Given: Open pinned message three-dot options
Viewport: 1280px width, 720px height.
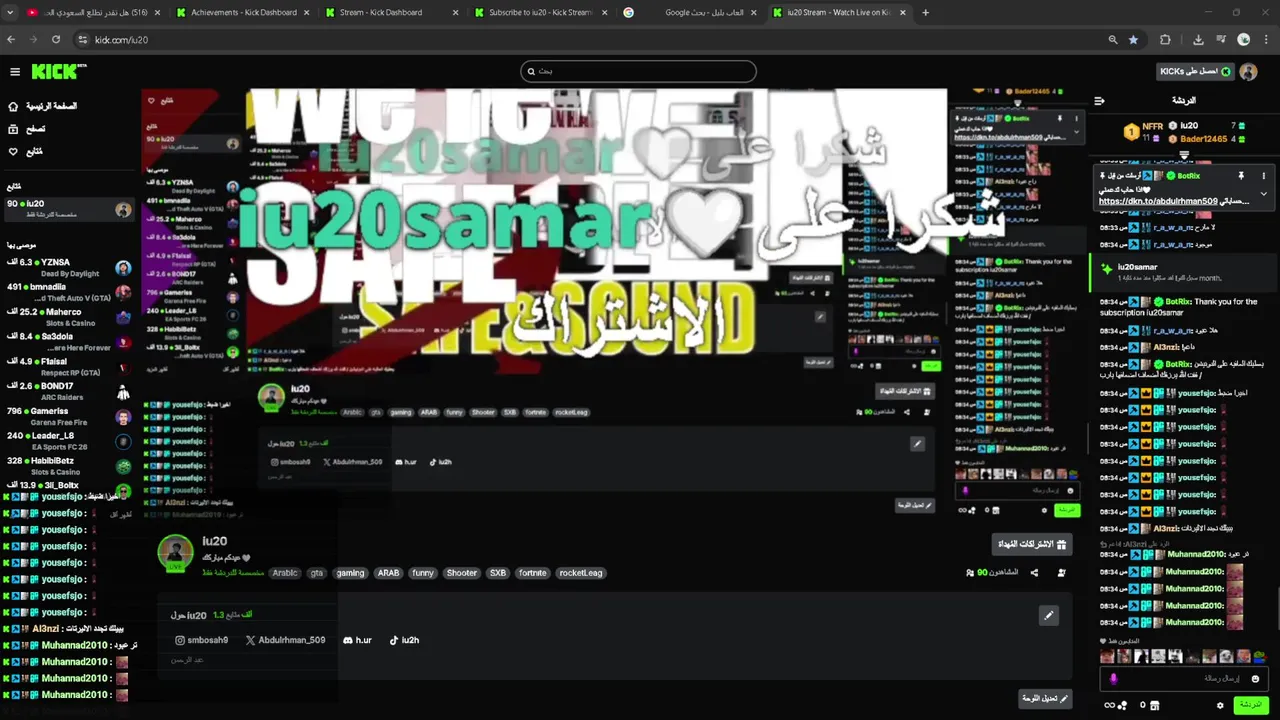Looking at the screenshot, I should point(1264,176).
